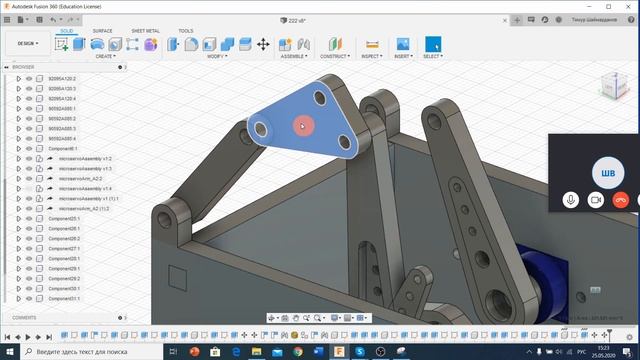
Task: Hang up with red end-call button
Action: click(x=620, y=200)
